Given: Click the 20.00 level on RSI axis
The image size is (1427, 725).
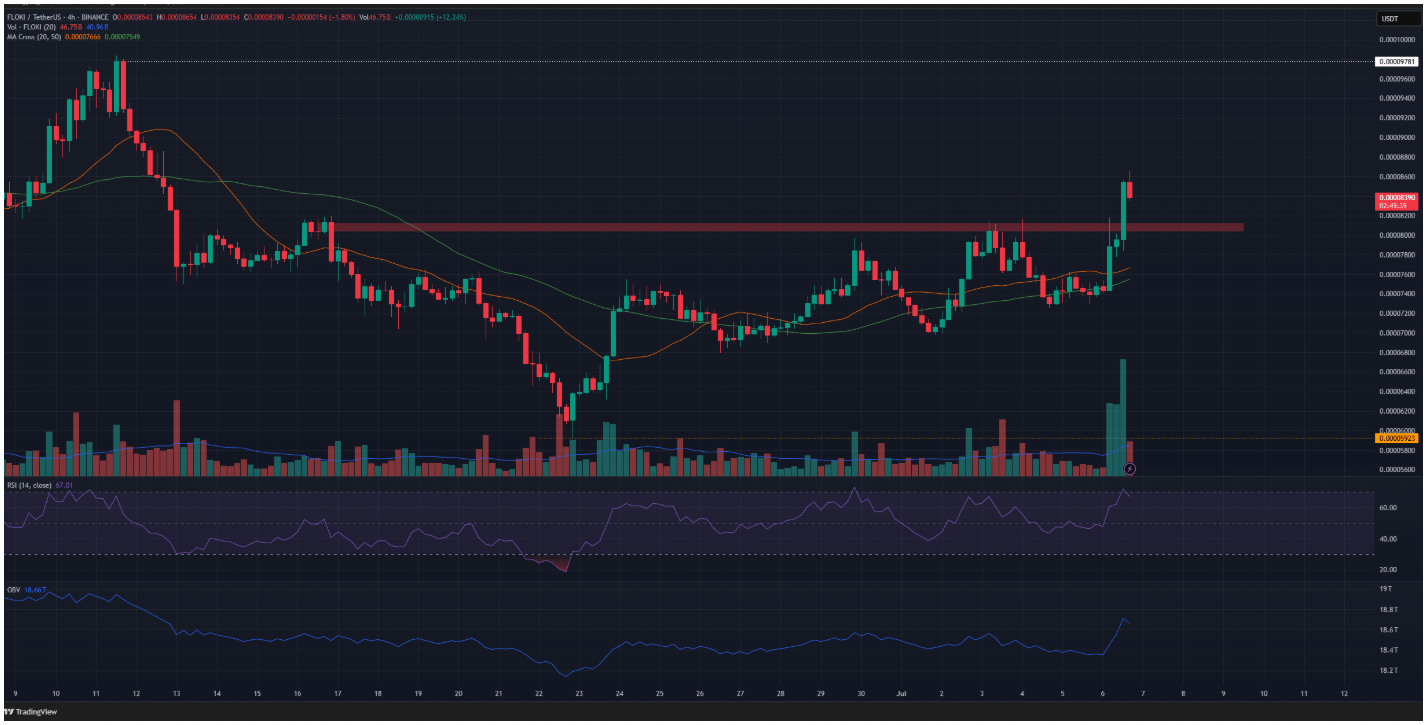Looking at the screenshot, I should (x=1387, y=569).
